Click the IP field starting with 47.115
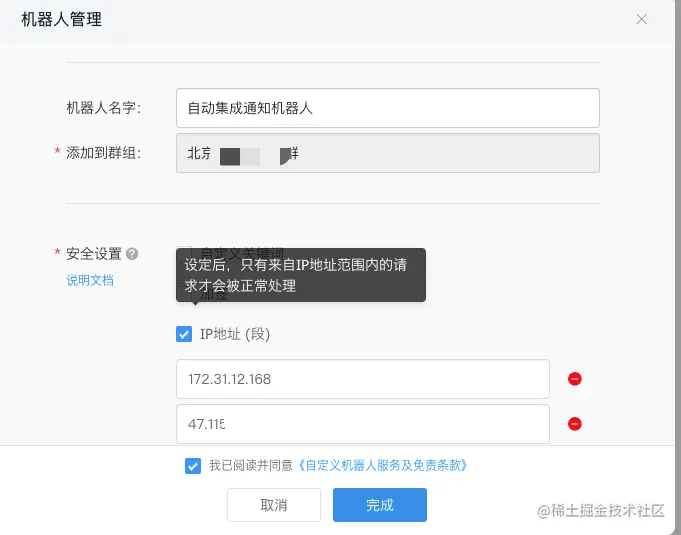This screenshot has width=681, height=535. coord(363,424)
